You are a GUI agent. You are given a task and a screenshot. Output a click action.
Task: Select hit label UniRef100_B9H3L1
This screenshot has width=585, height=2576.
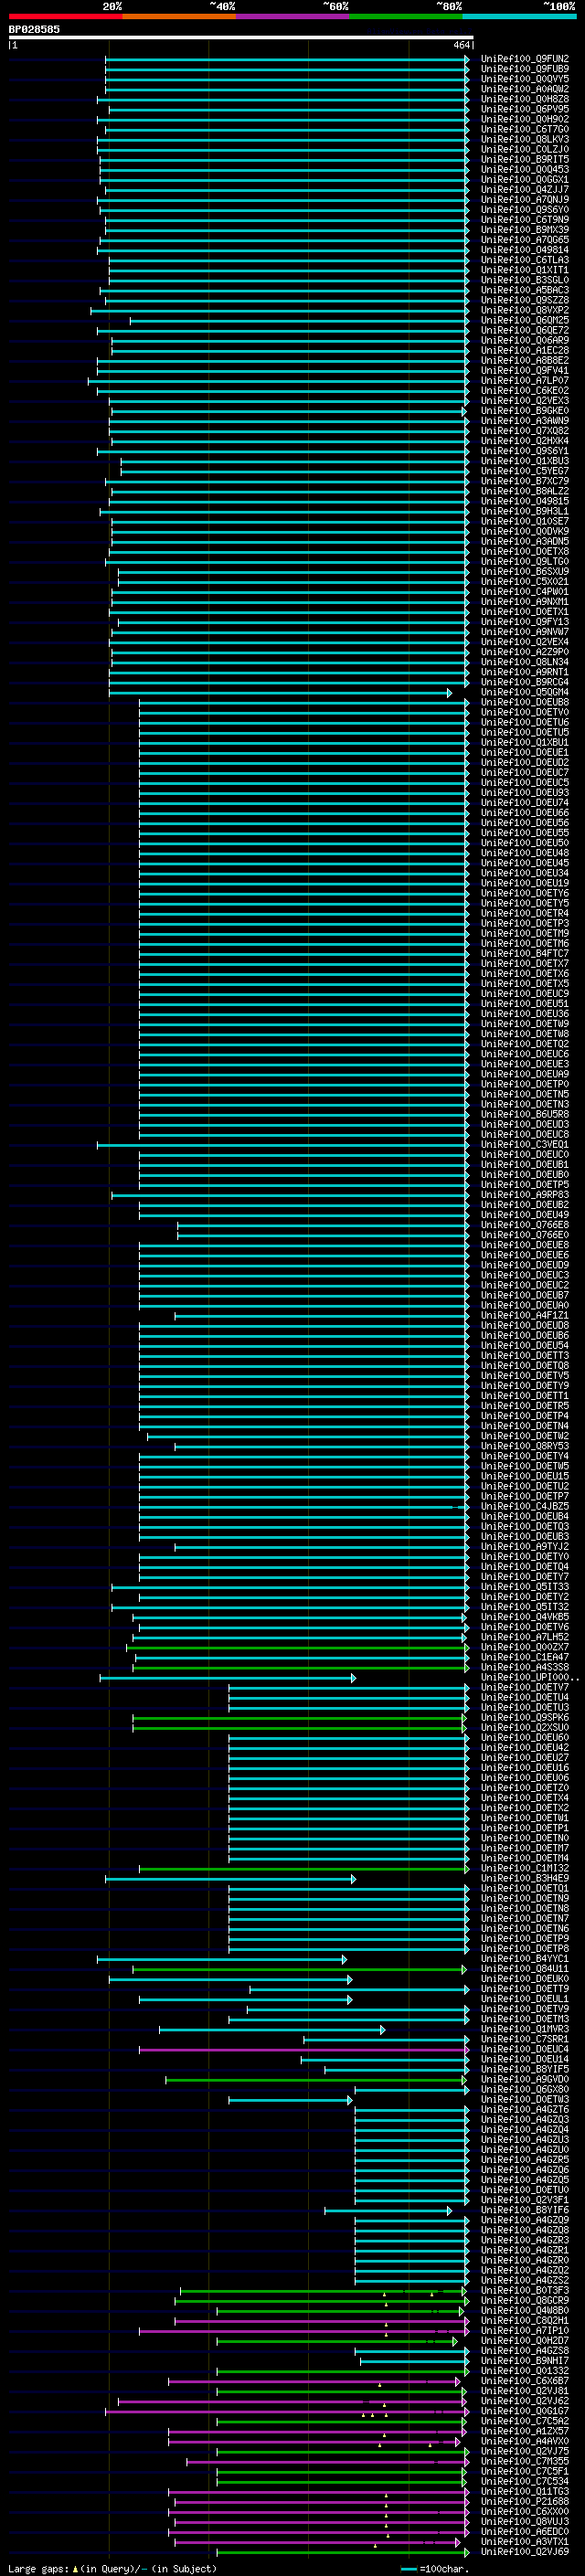[525, 511]
